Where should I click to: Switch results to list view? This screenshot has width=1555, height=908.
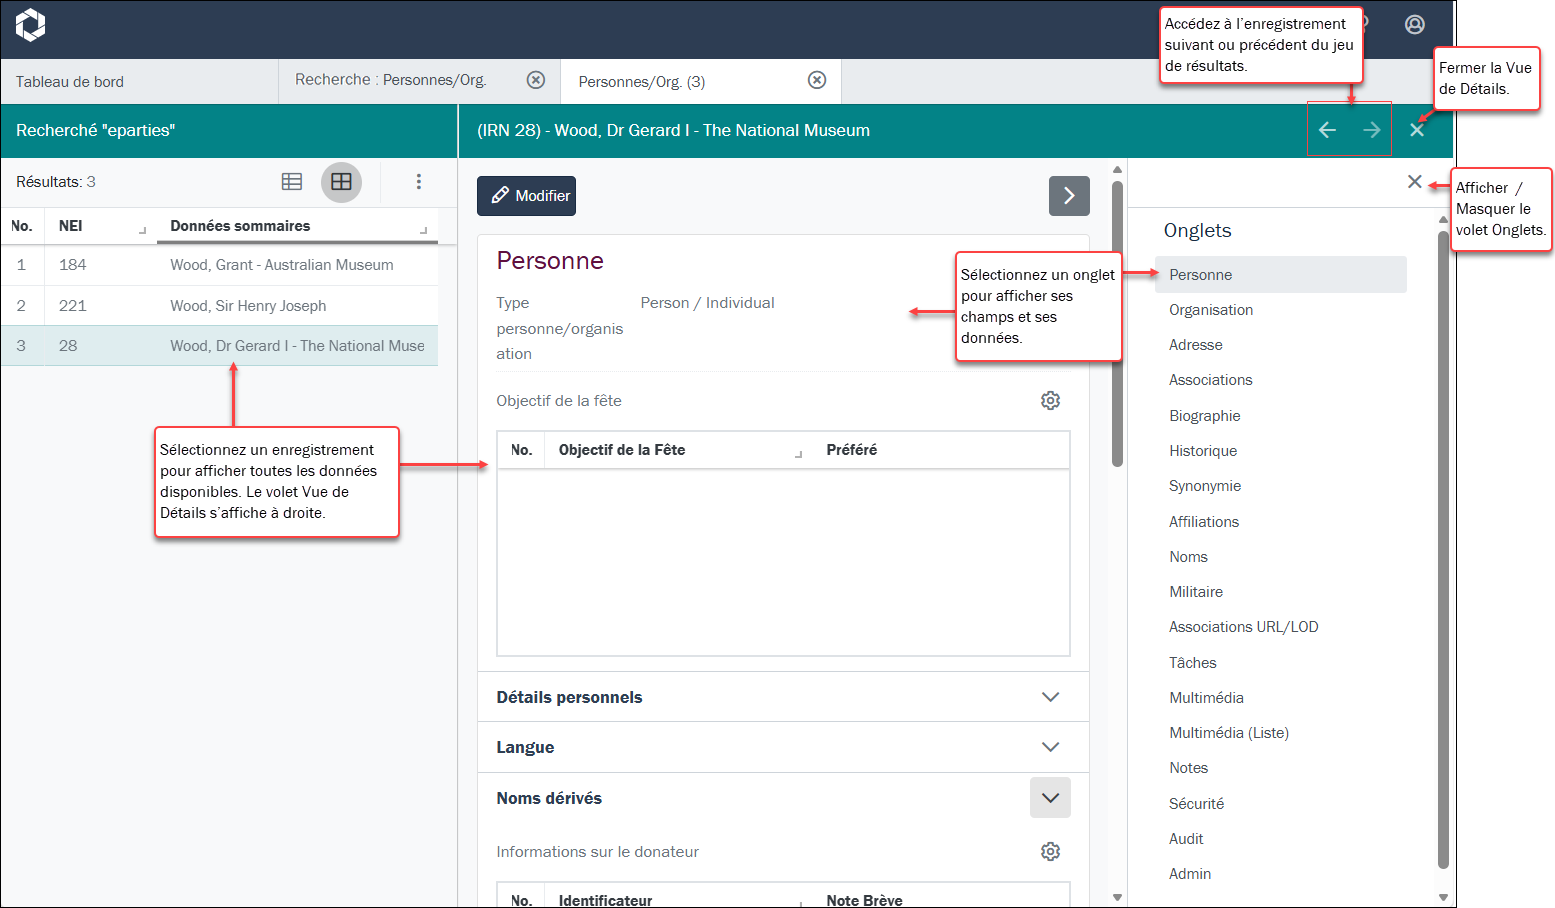point(292,182)
